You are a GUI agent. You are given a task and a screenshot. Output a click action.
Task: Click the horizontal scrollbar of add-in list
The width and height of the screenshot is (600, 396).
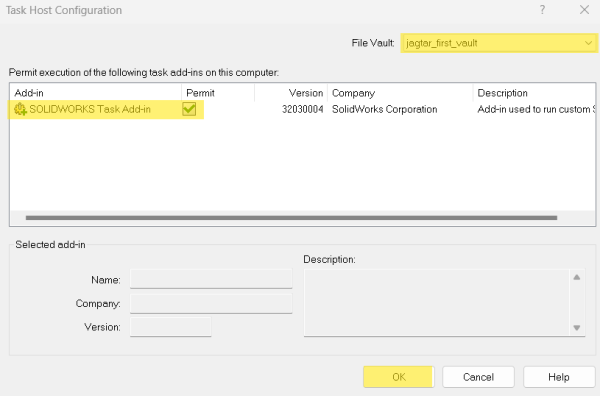click(291, 218)
